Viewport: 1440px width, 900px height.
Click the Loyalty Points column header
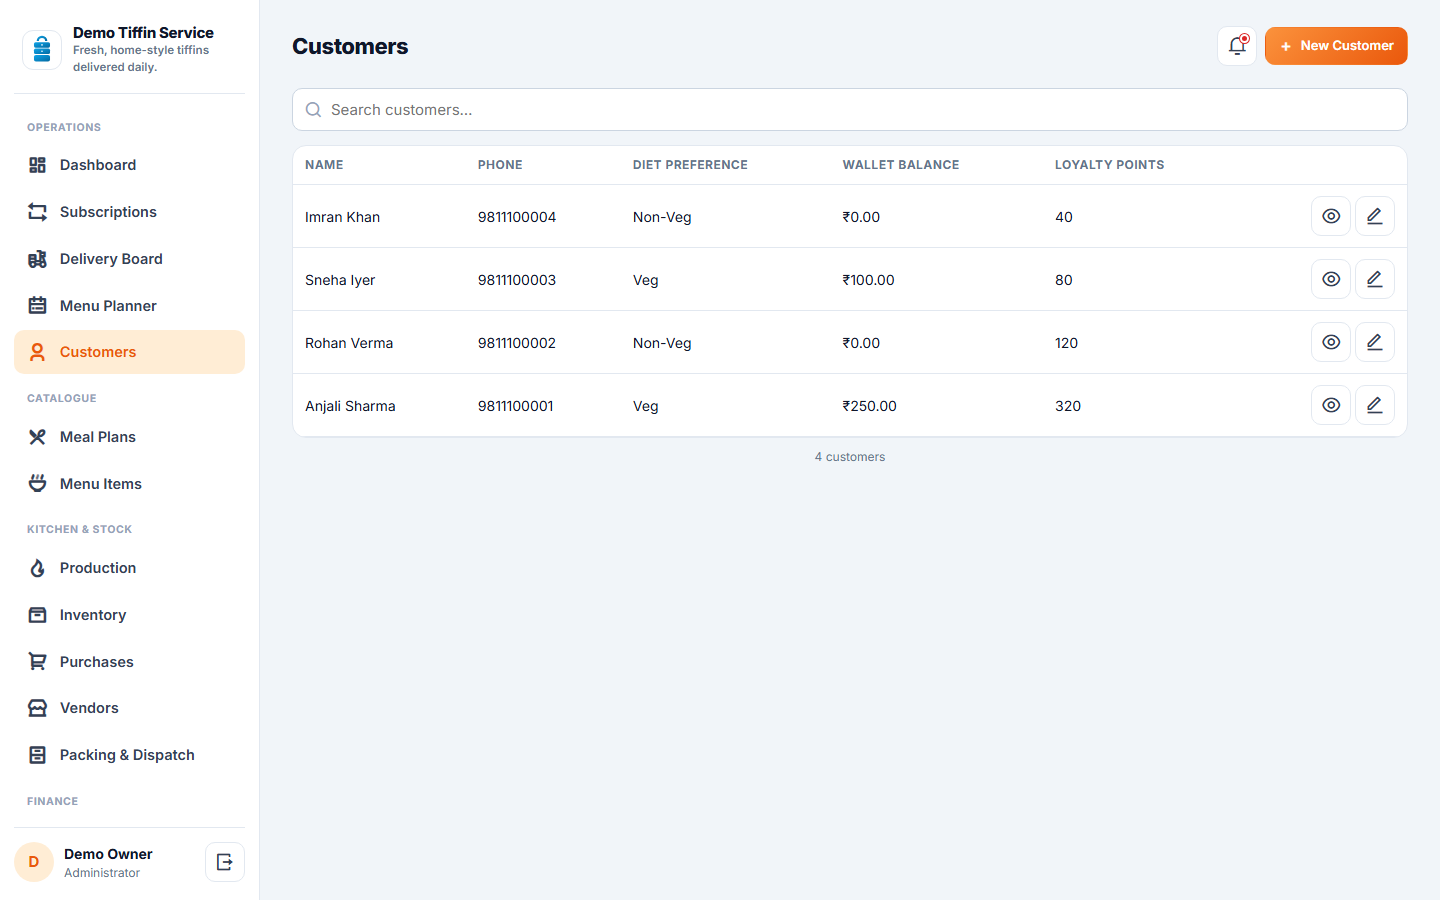[x=1110, y=165]
